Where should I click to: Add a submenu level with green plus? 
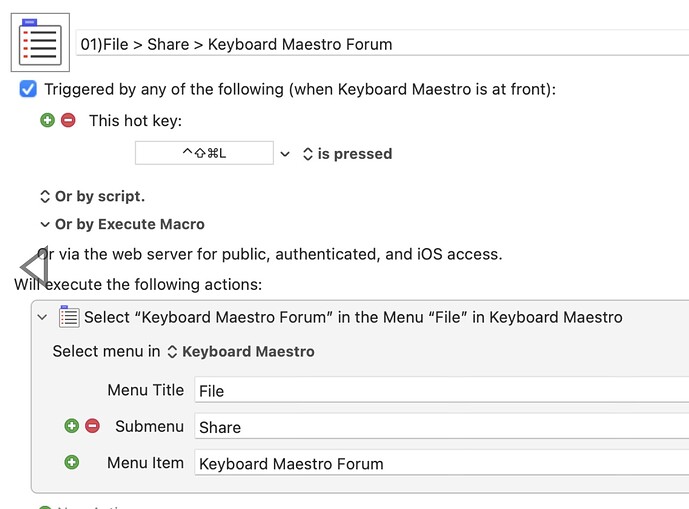coord(72,426)
